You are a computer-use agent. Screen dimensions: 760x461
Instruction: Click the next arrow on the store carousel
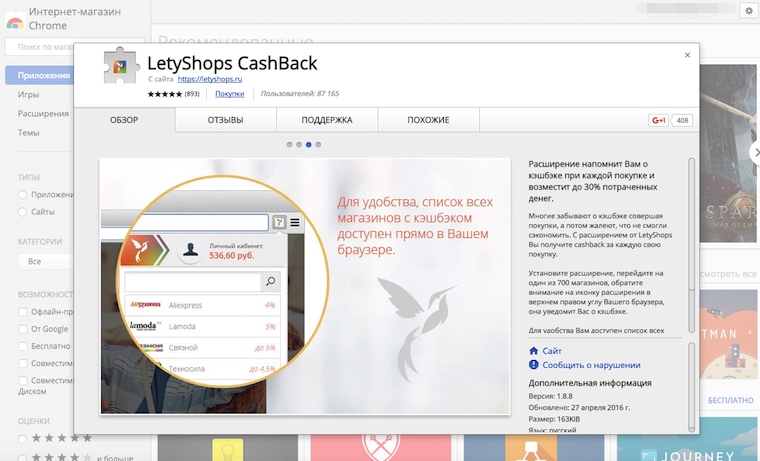(755, 152)
